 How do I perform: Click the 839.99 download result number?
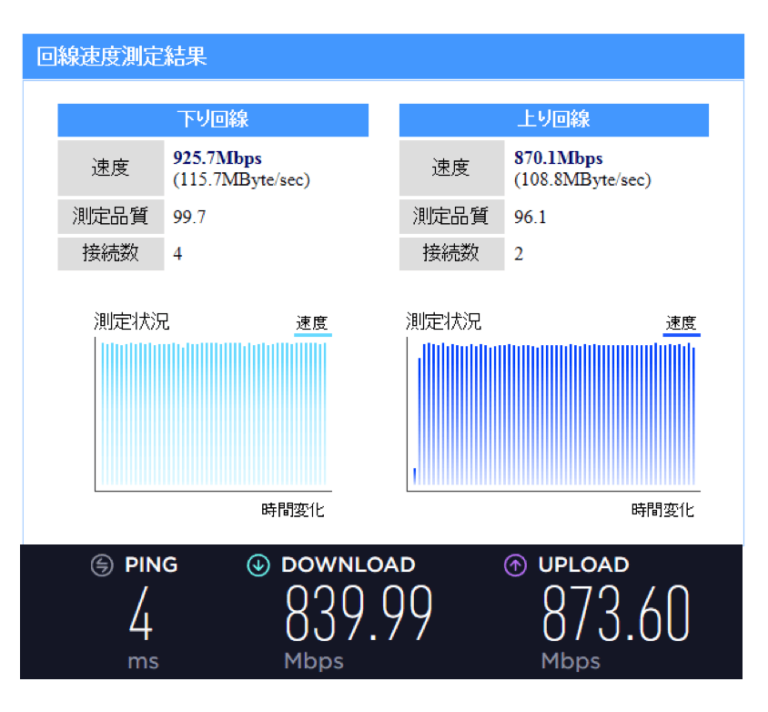(x=359, y=614)
